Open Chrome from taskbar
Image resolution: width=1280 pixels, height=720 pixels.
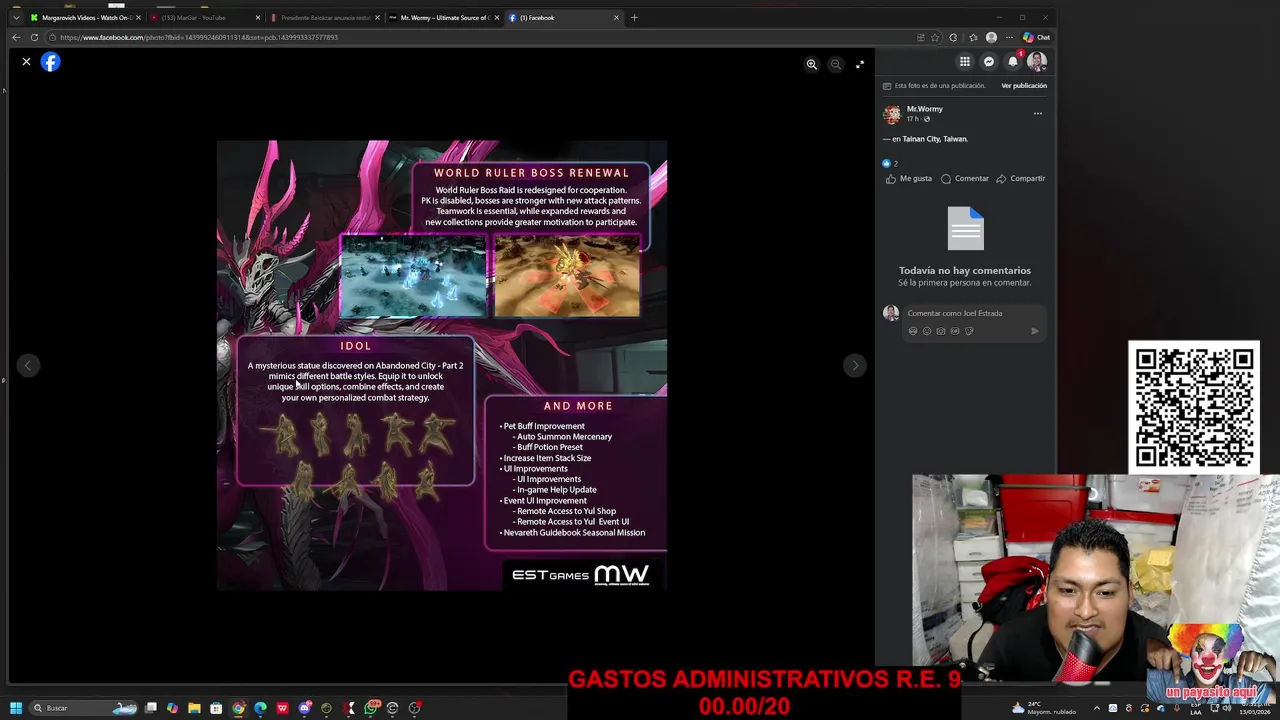coord(238,708)
